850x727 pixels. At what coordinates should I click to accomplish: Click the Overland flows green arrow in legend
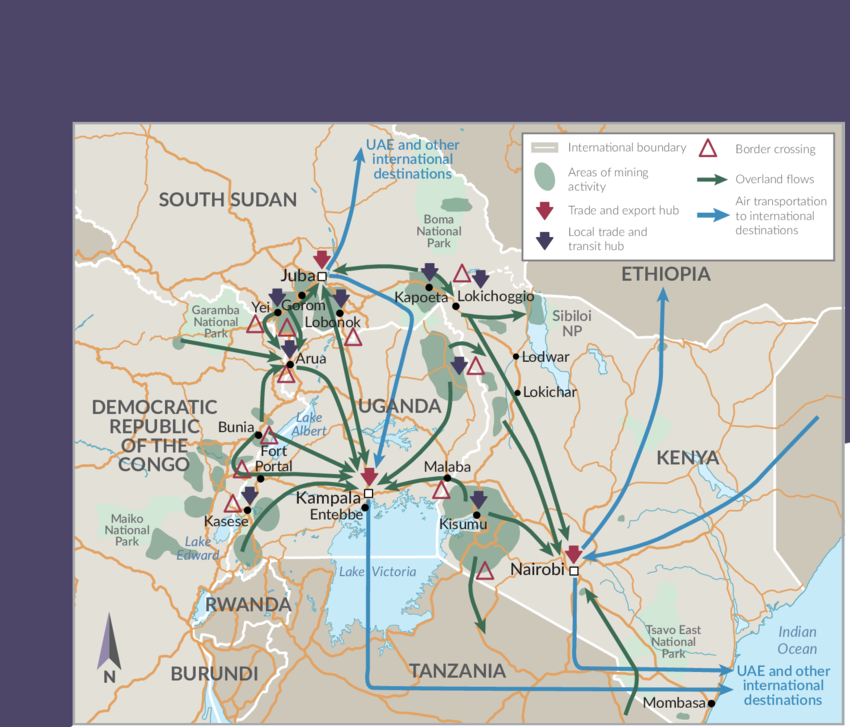coord(712,180)
